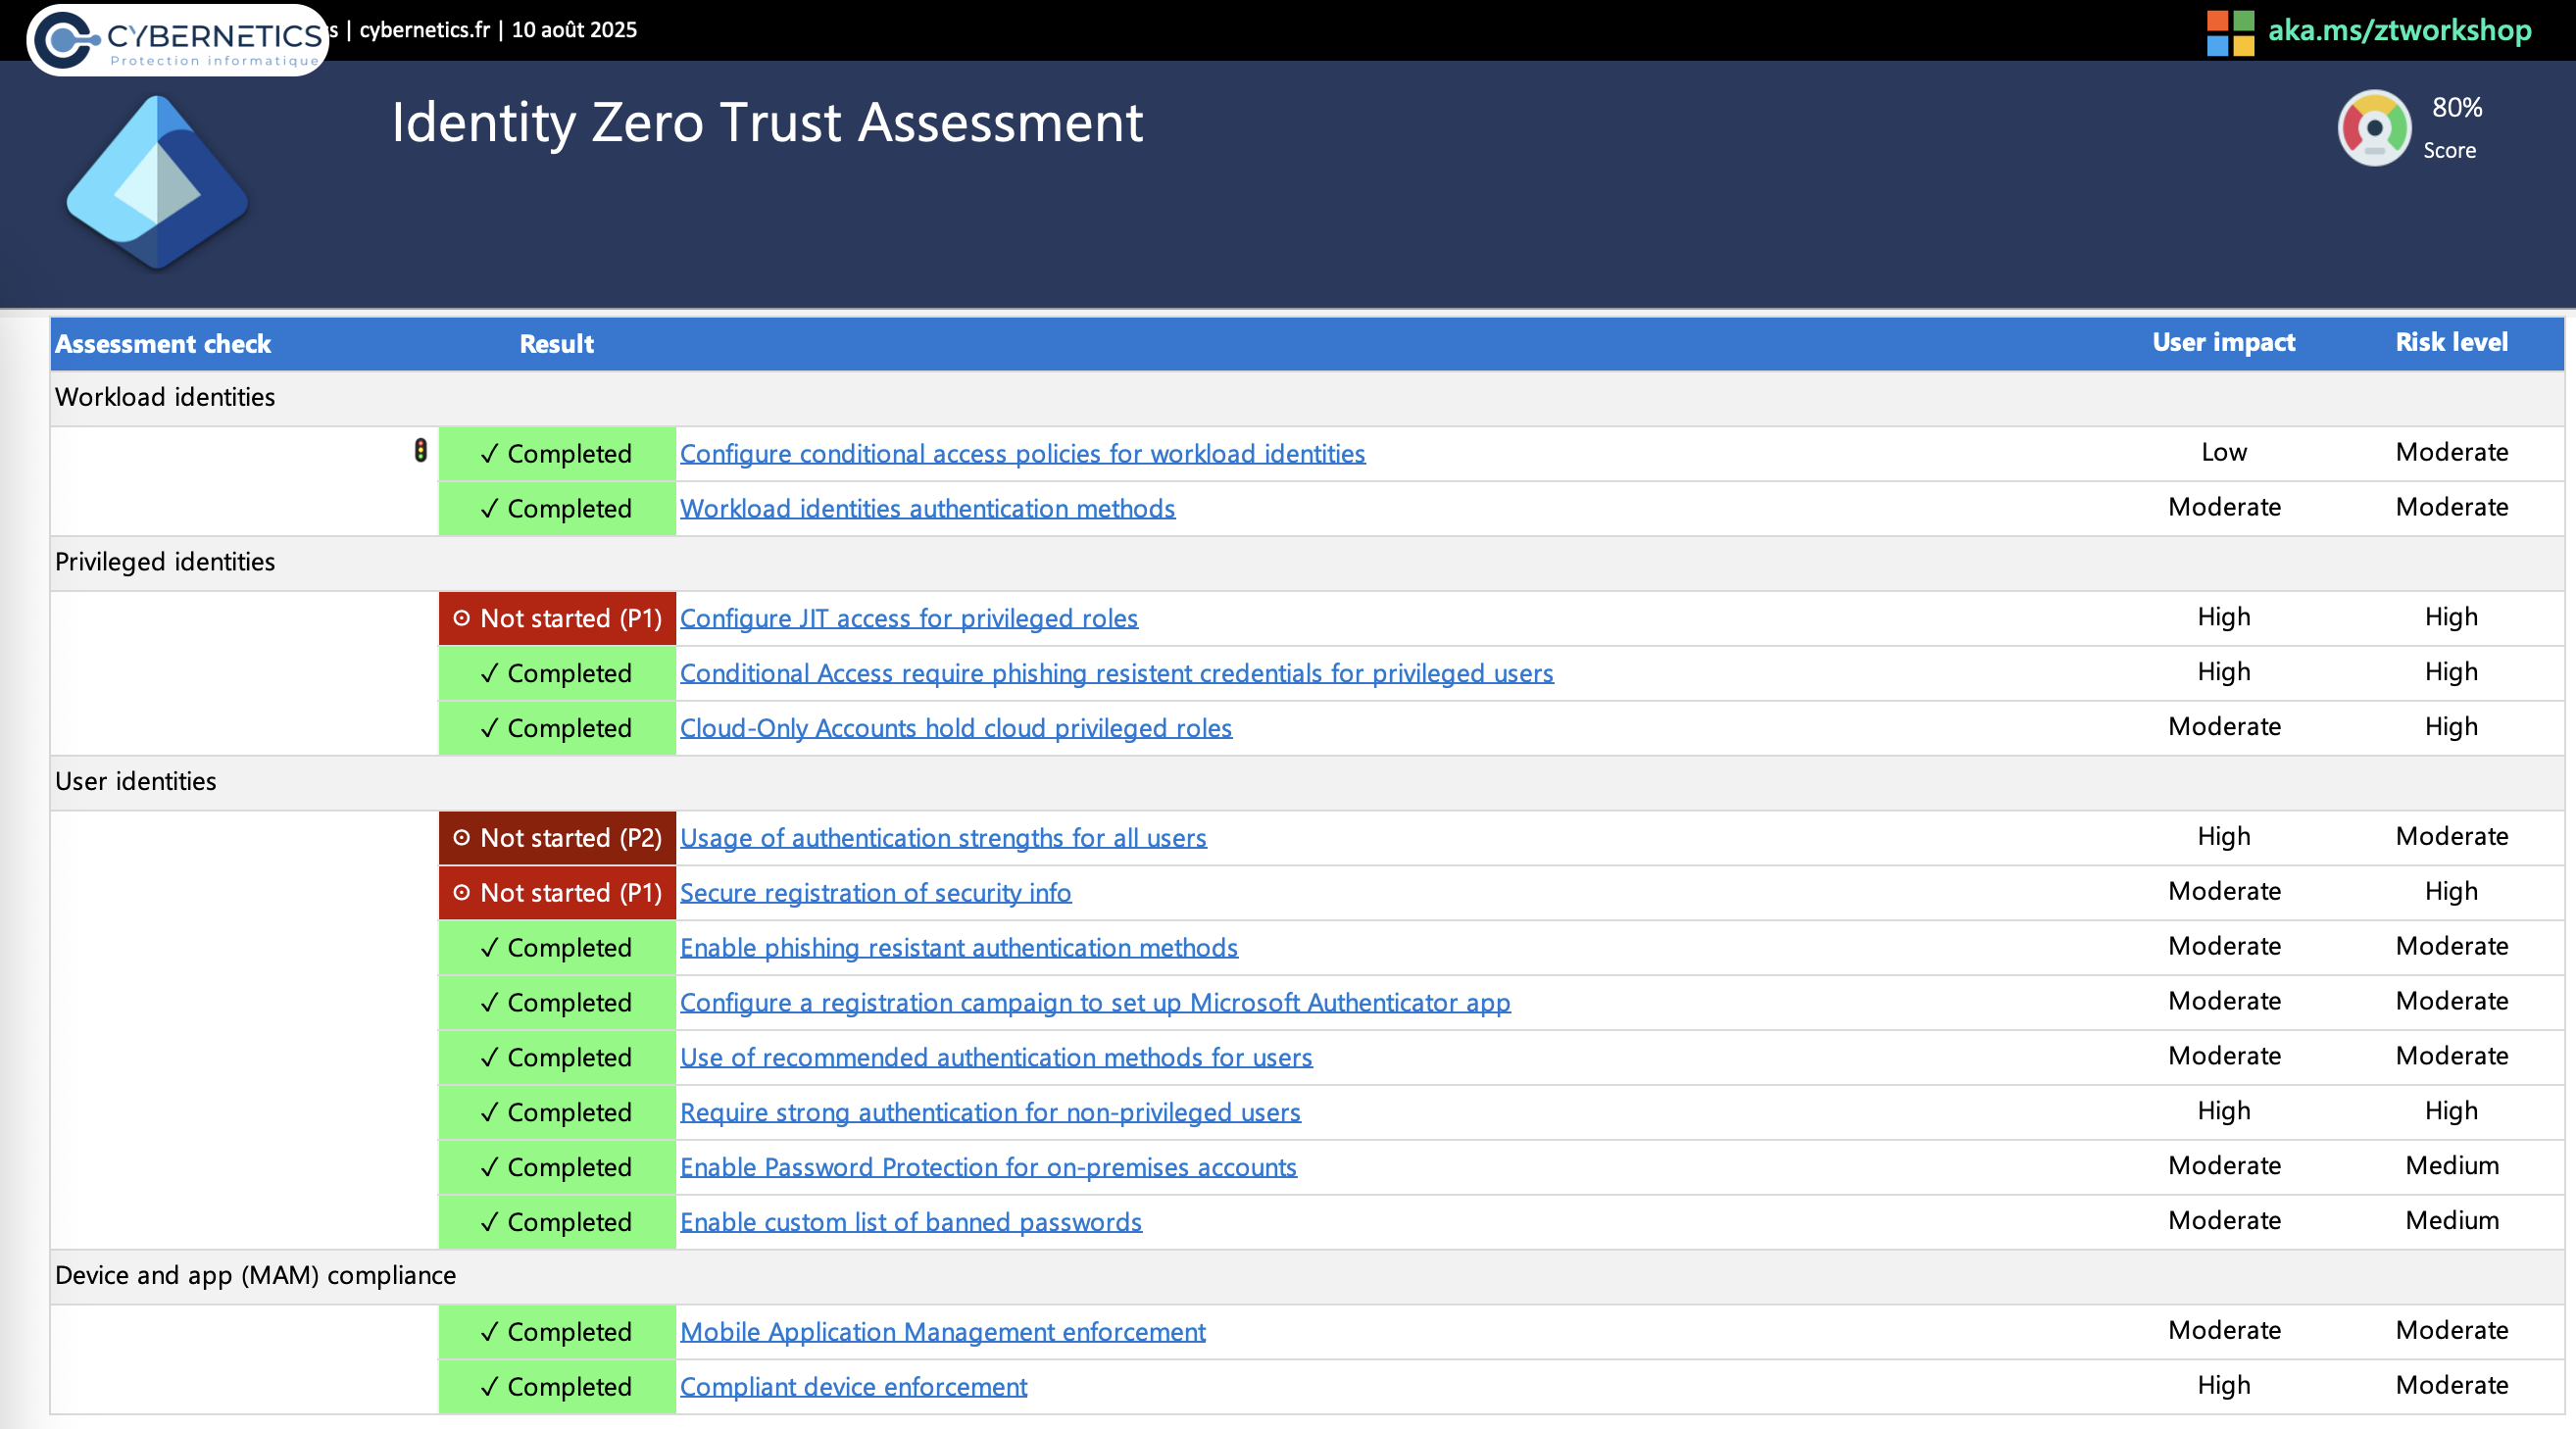Open Secure registration of security info link
The height and width of the screenshot is (1429, 2576).
click(x=875, y=892)
